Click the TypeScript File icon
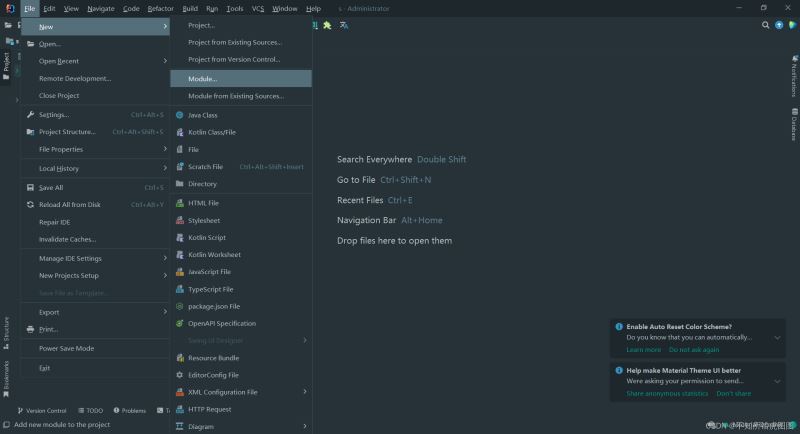 180,289
